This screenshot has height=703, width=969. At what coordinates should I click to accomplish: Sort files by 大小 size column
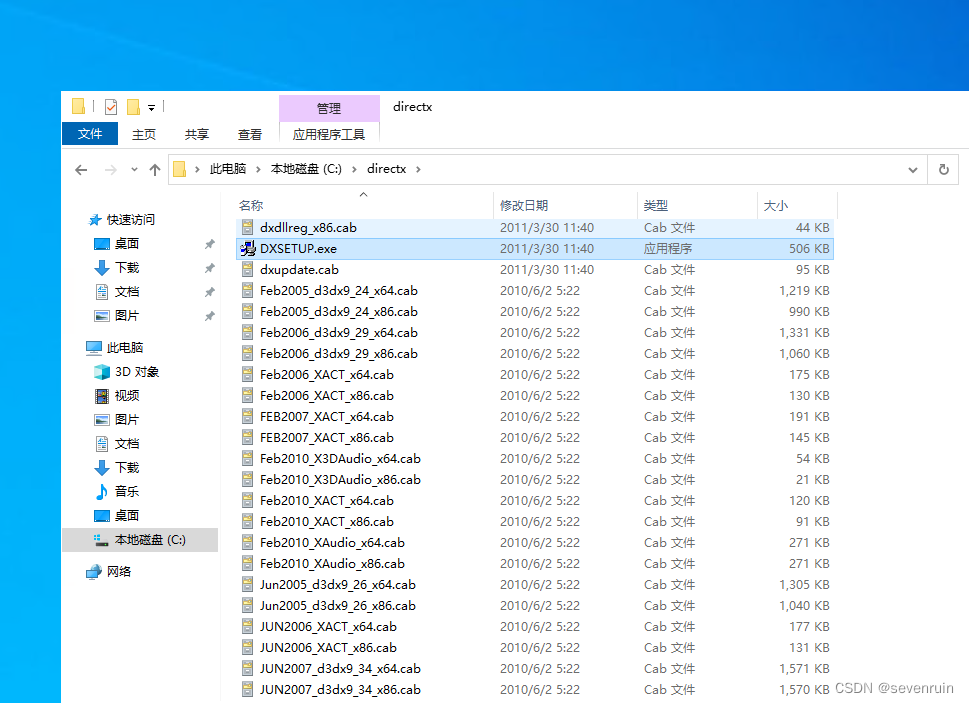(x=776, y=205)
